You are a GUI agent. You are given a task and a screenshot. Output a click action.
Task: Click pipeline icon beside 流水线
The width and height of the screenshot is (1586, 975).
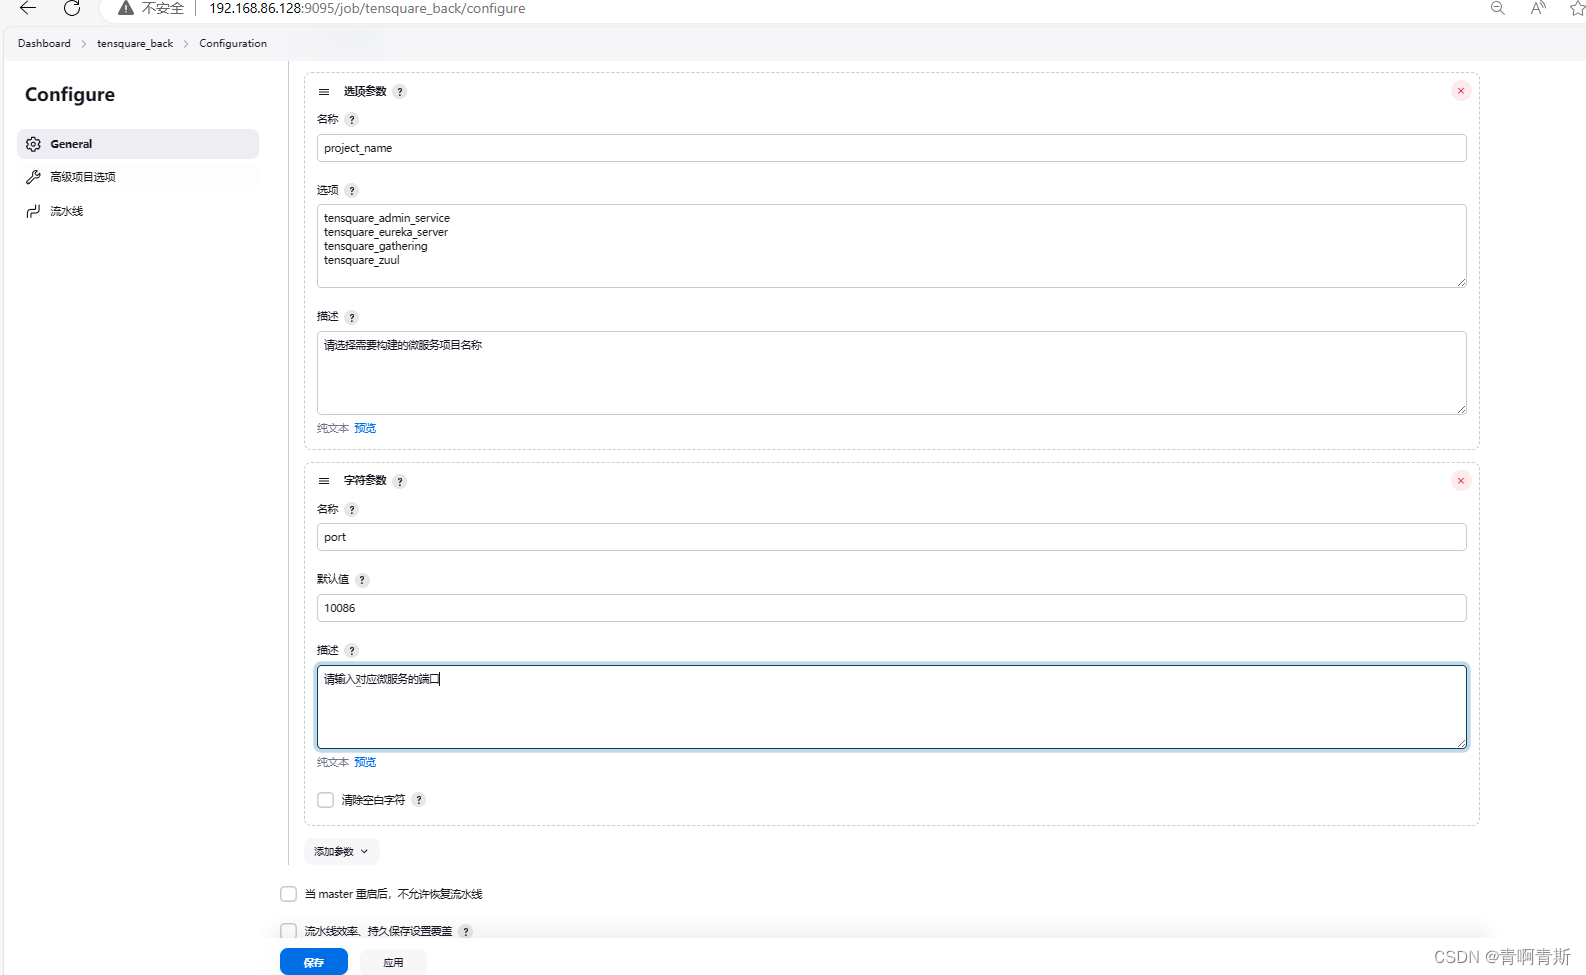click(33, 211)
